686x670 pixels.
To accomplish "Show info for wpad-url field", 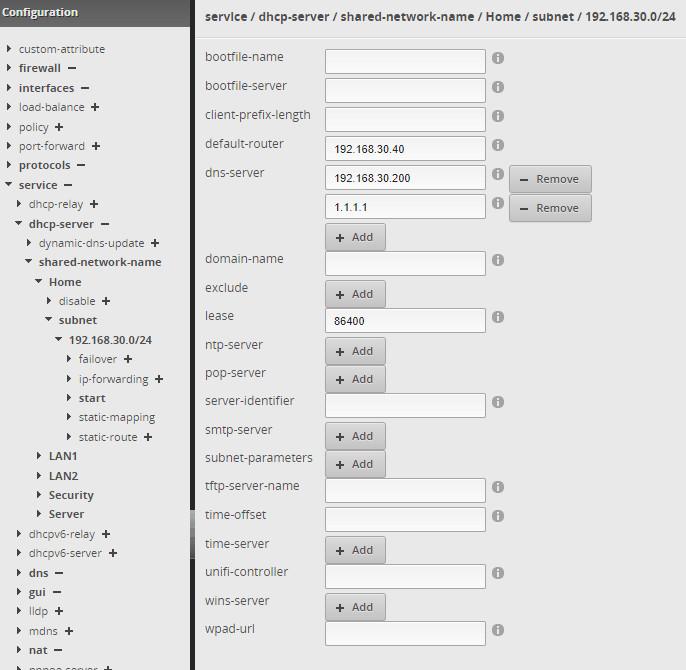I will (x=498, y=630).
